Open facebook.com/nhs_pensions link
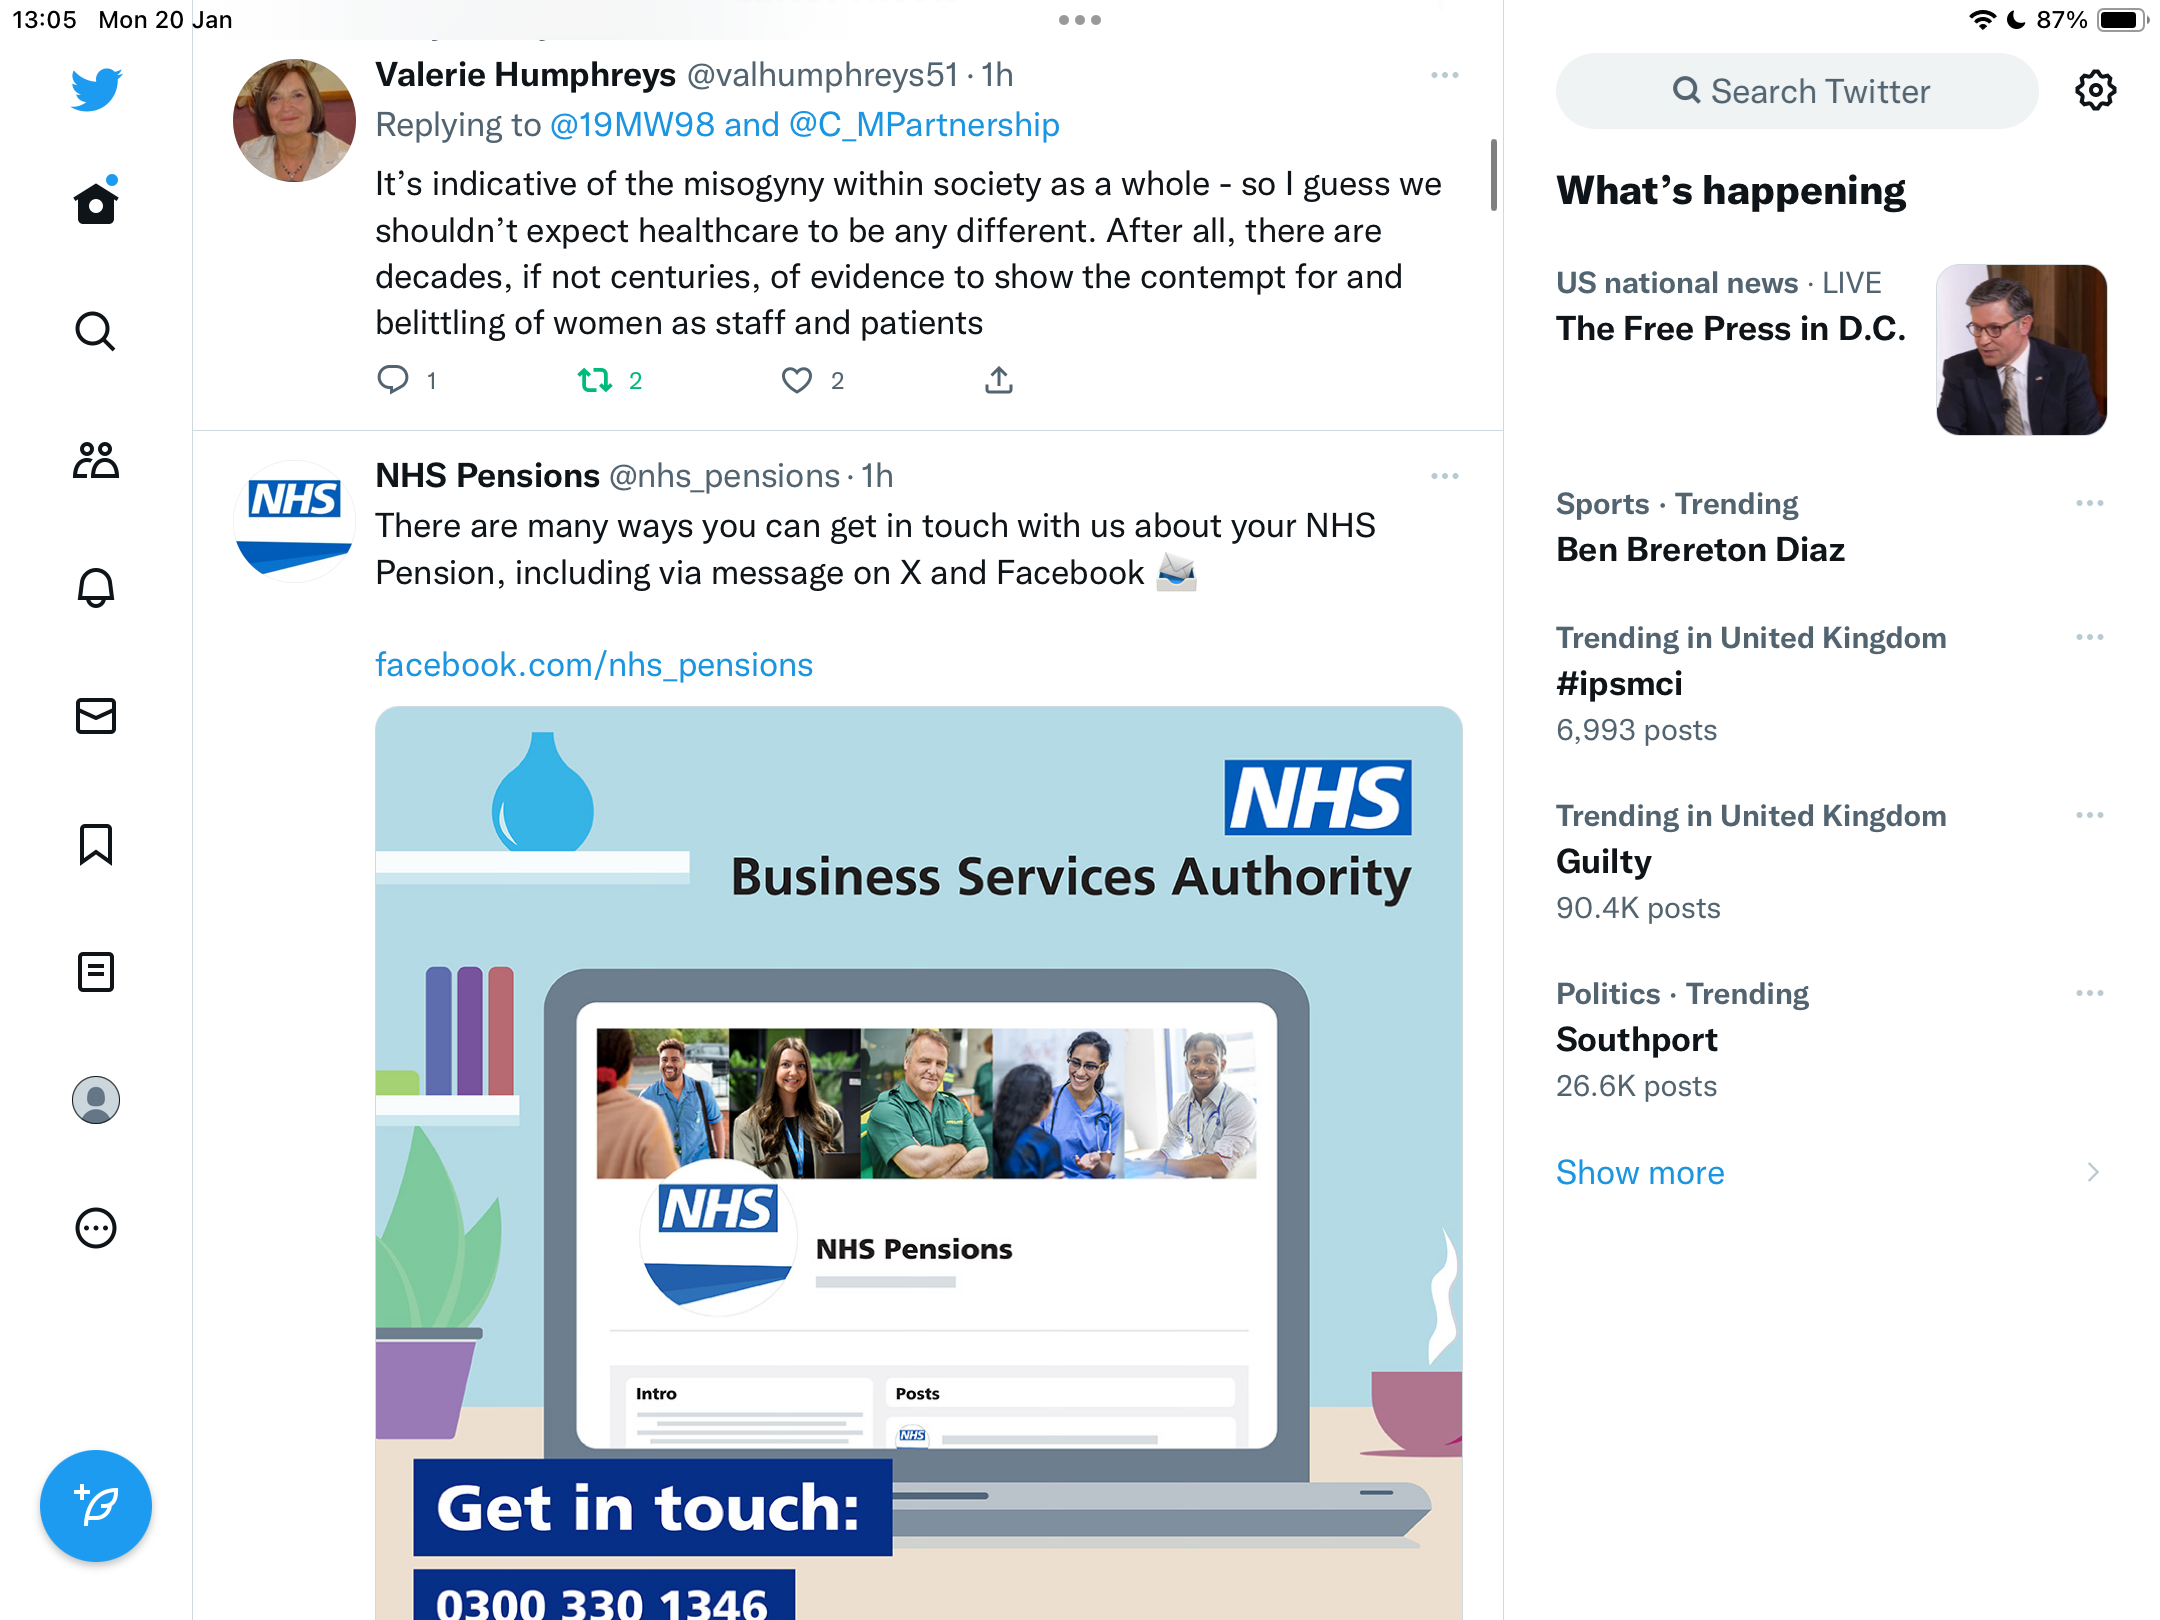 (x=594, y=664)
